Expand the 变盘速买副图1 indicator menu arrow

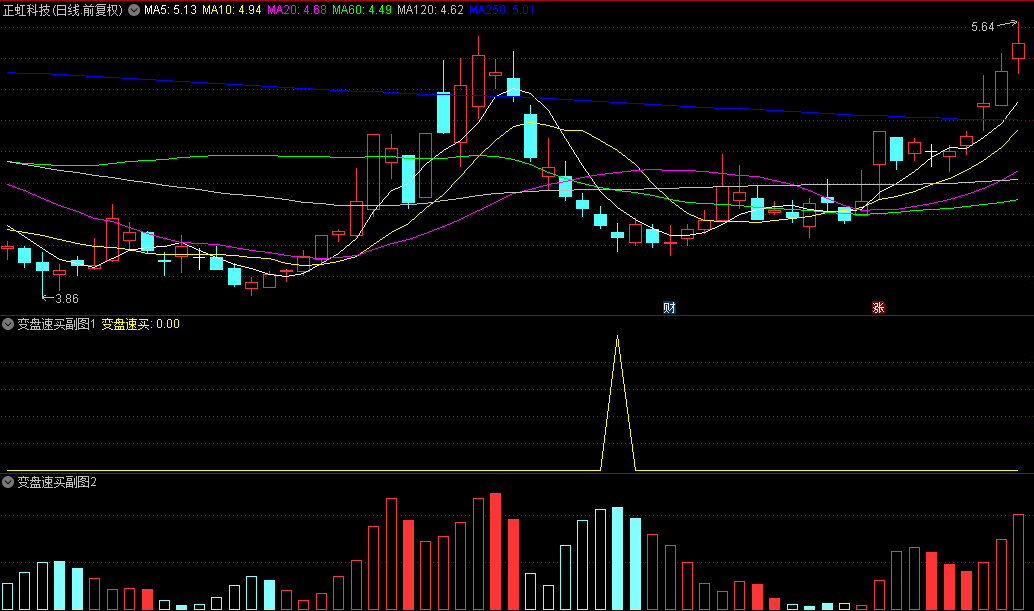[x=8, y=324]
